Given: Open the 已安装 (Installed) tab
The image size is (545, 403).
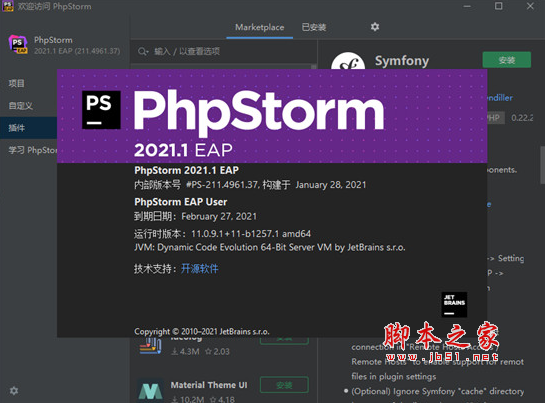Looking at the screenshot, I should click(314, 27).
